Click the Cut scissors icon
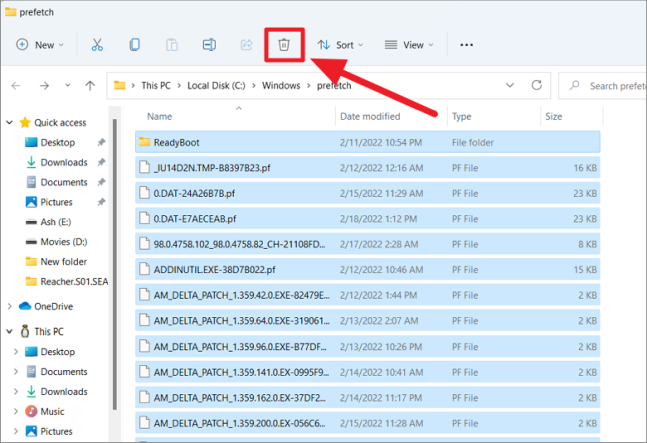647x443 pixels. tap(97, 45)
